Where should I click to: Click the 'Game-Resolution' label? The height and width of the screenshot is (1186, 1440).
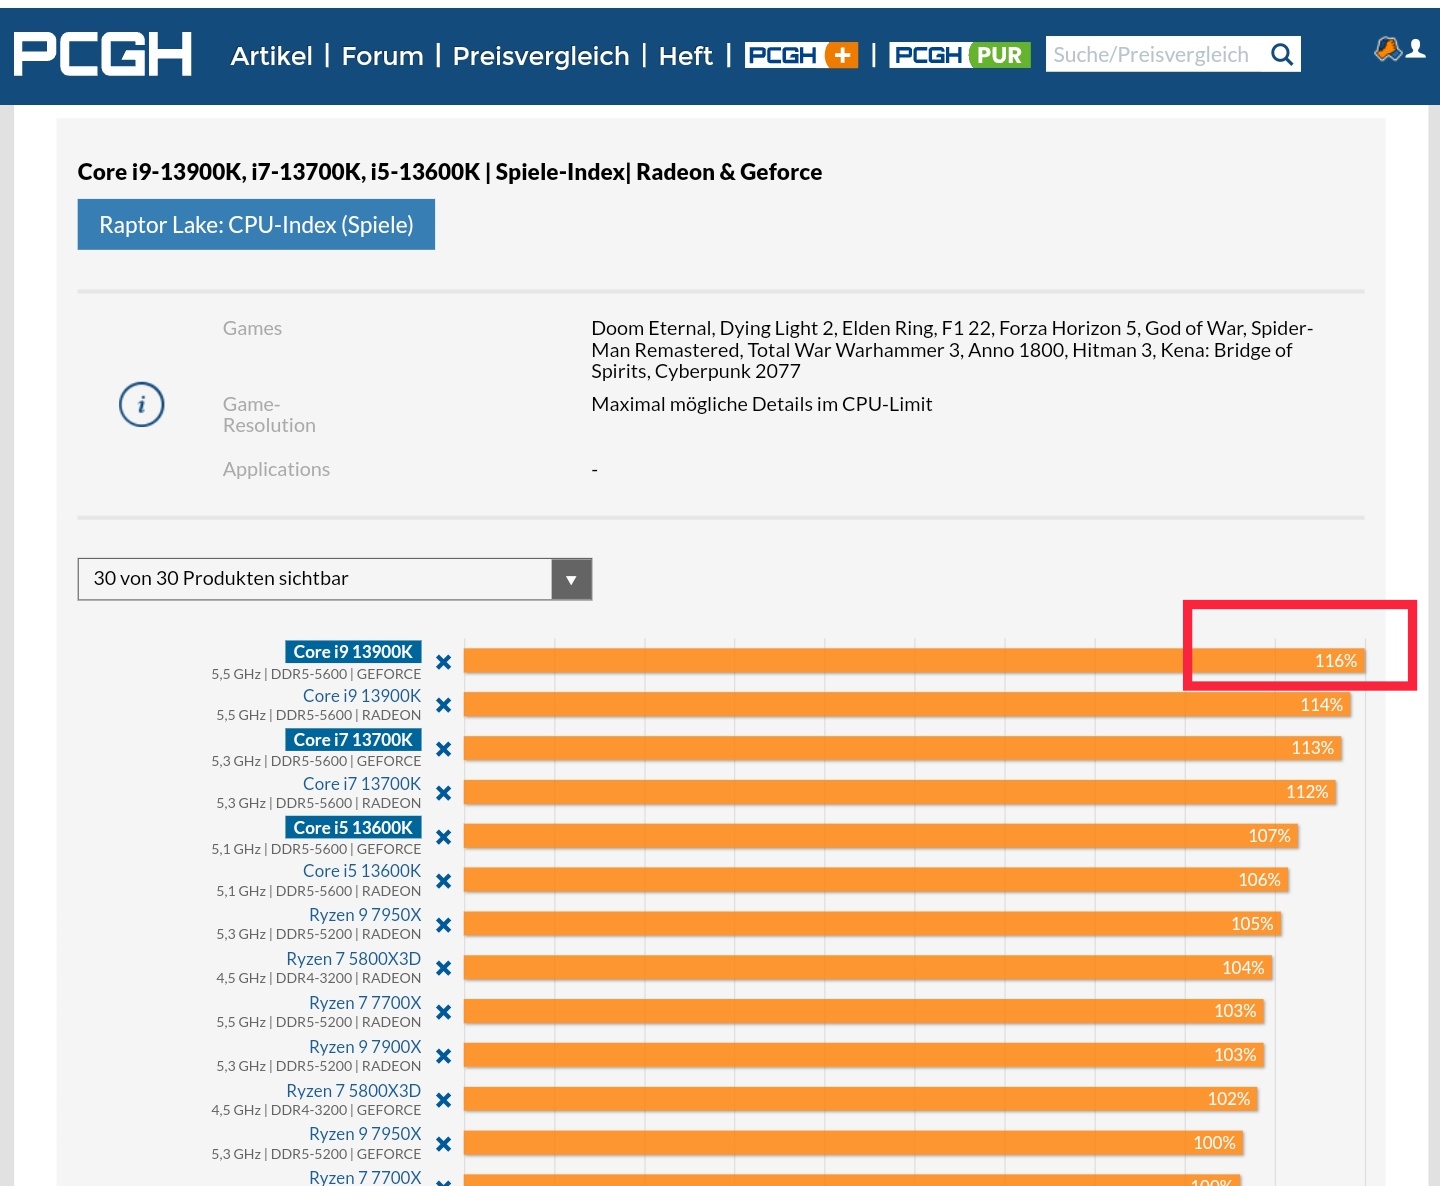click(x=269, y=415)
